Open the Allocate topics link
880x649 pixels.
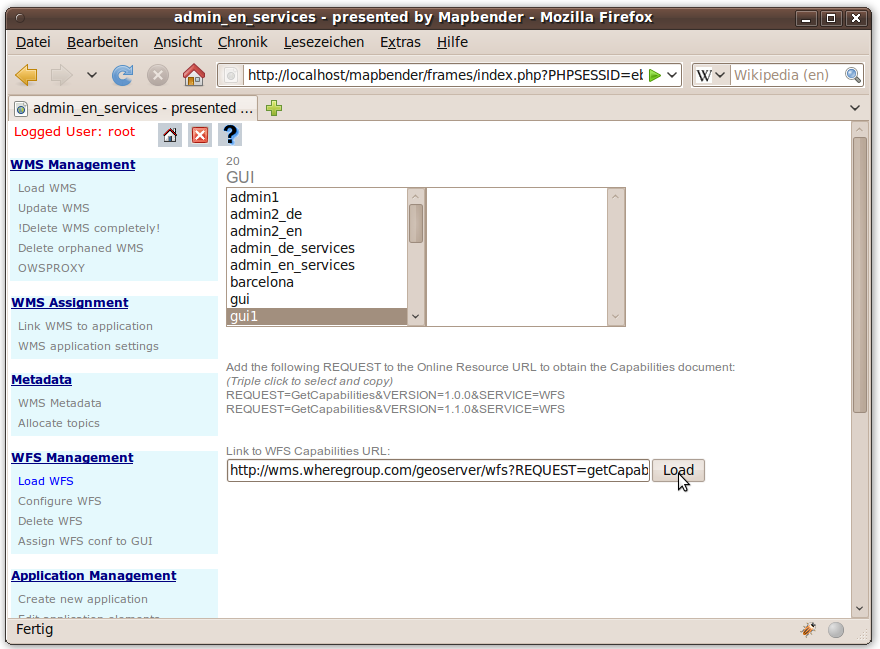coord(59,423)
